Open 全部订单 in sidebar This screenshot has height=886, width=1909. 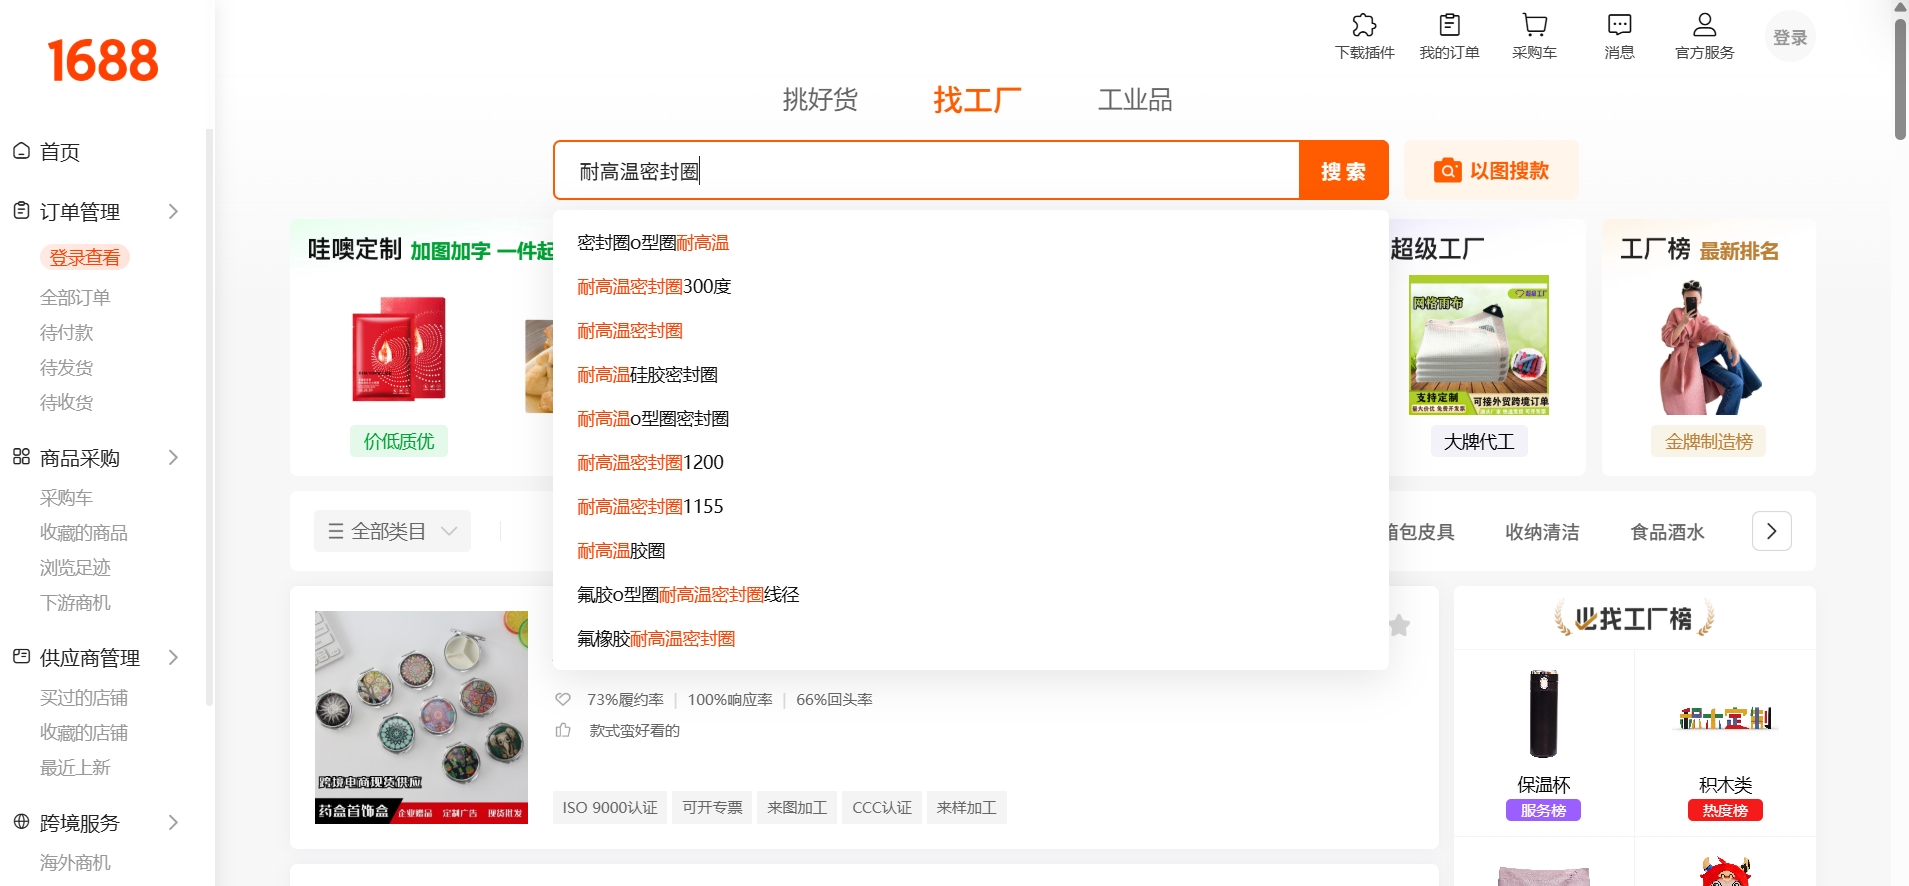click(x=75, y=297)
